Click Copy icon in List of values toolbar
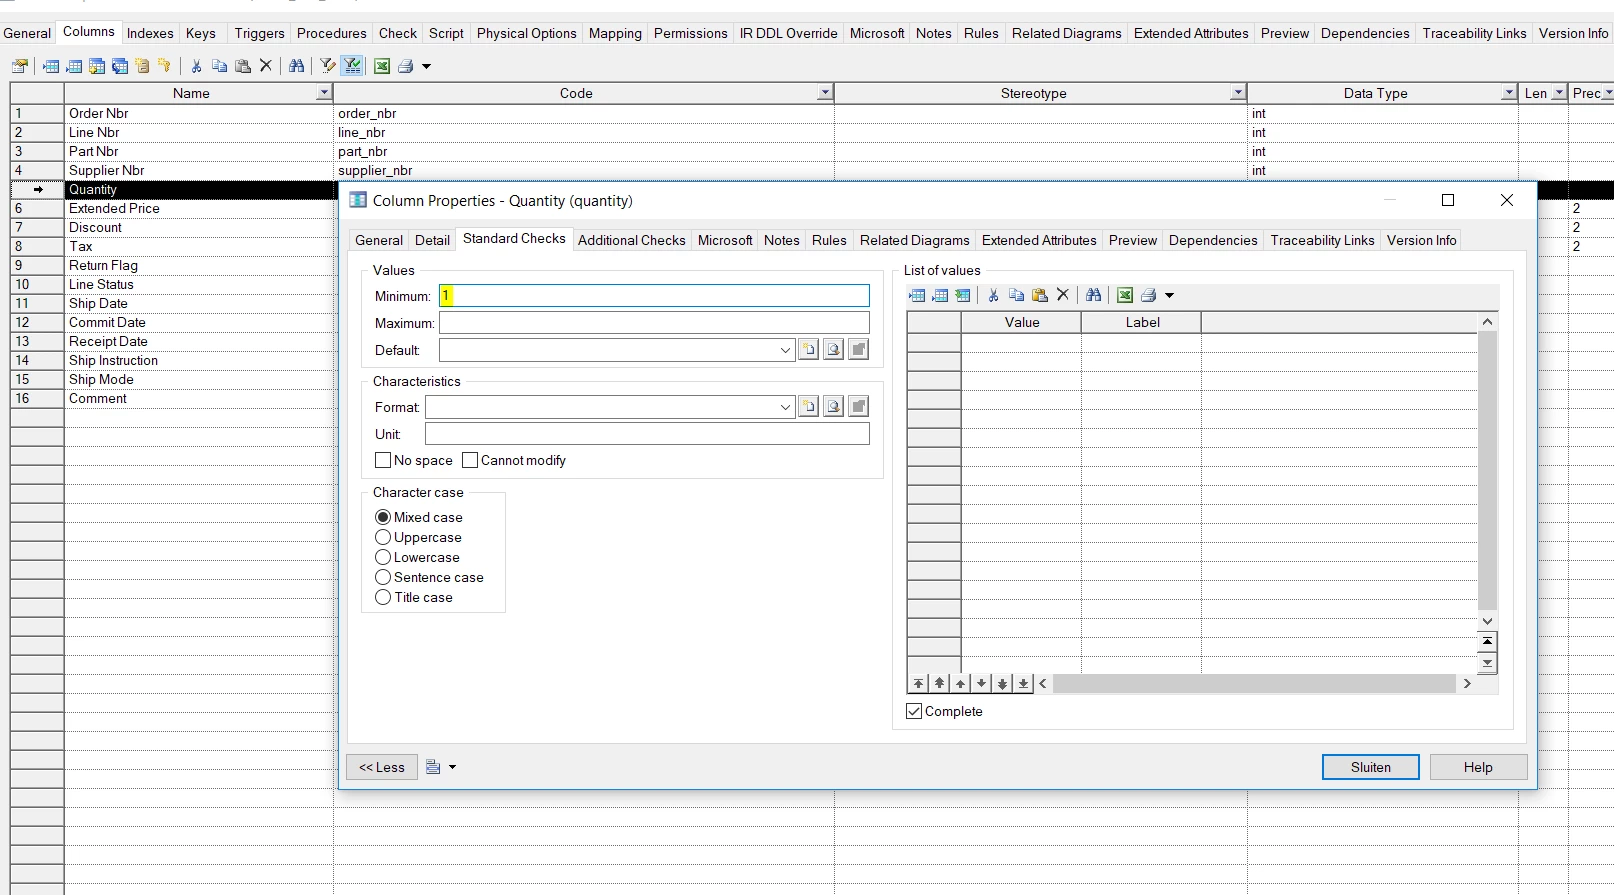 (1016, 295)
